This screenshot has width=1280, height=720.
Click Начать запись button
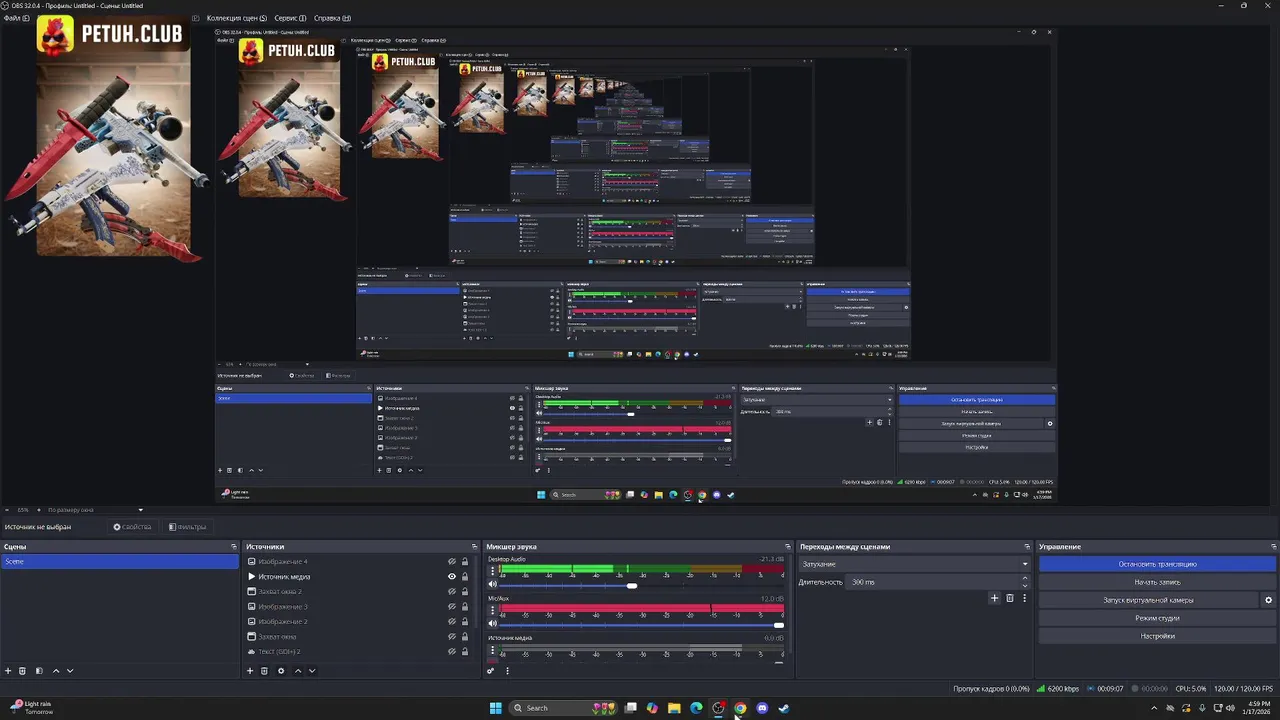tap(1157, 582)
